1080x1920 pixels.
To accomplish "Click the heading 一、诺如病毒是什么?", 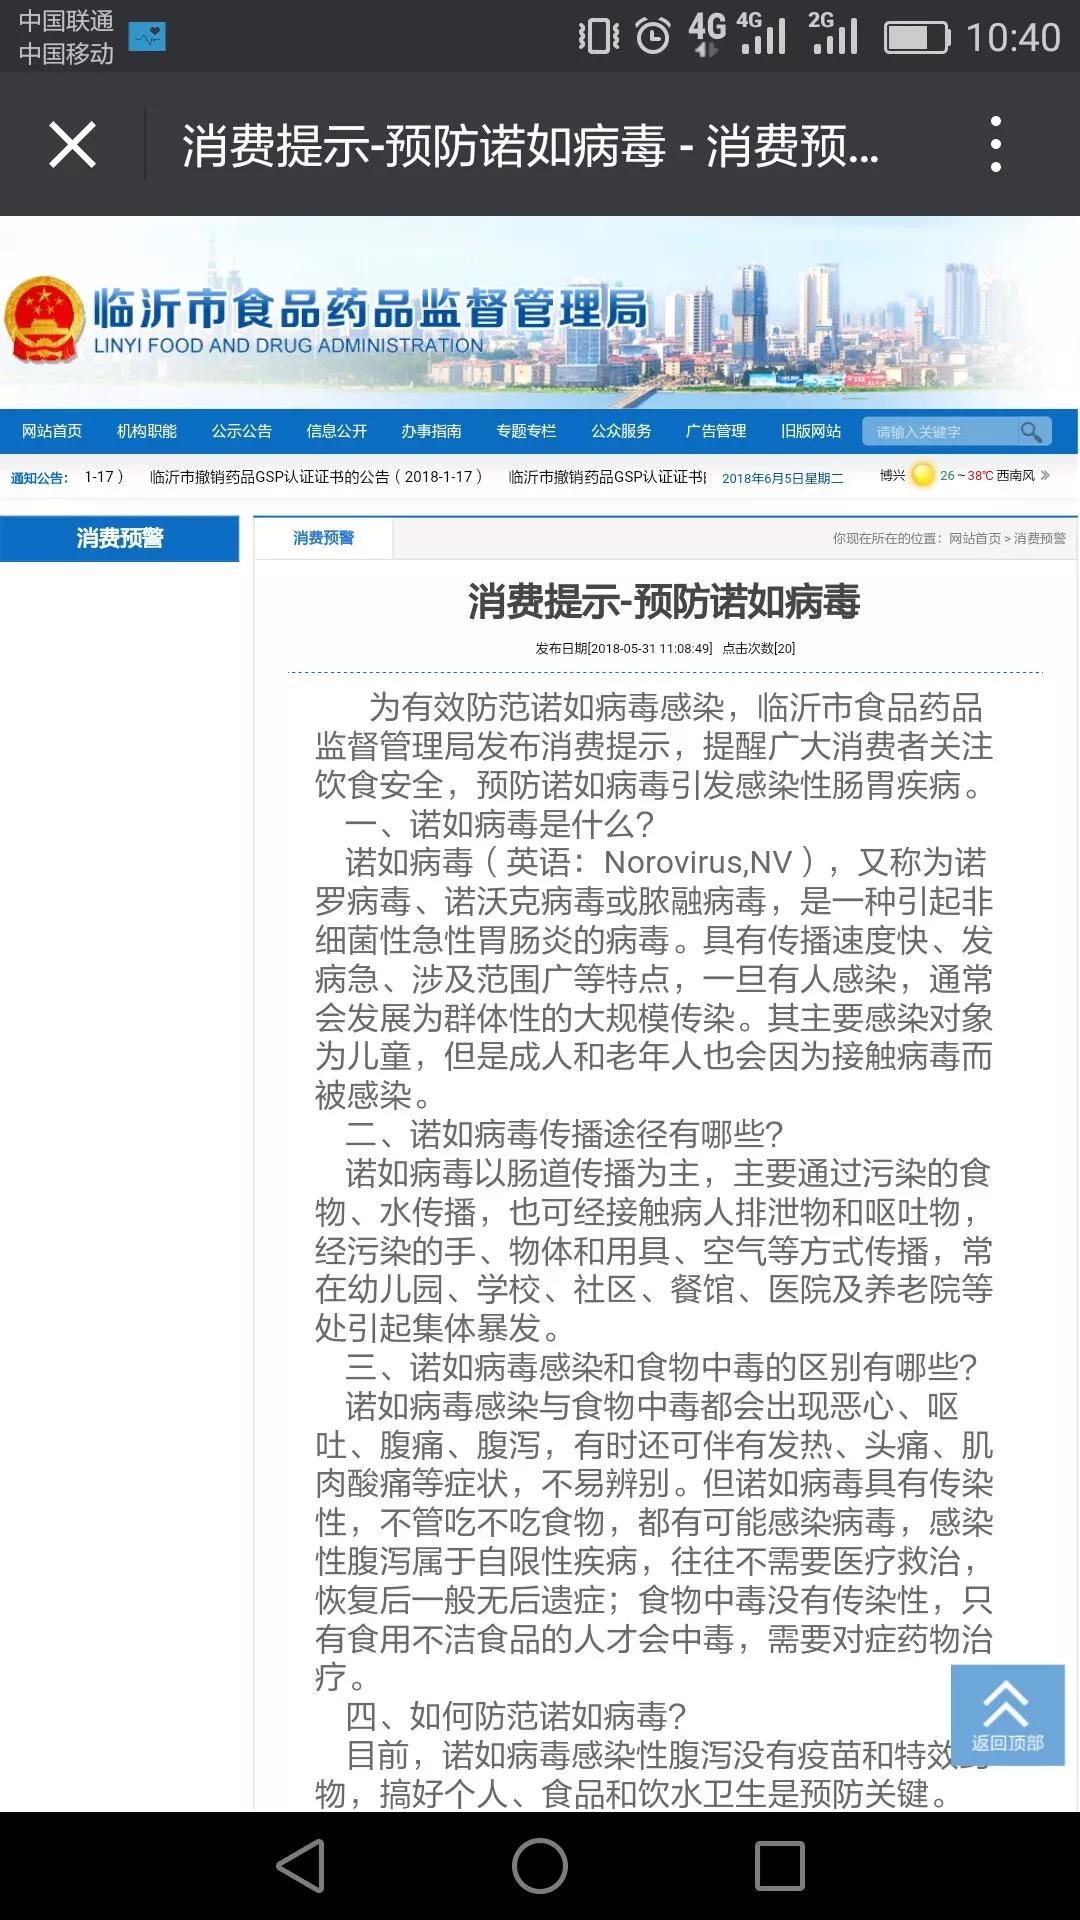I will click(500, 824).
